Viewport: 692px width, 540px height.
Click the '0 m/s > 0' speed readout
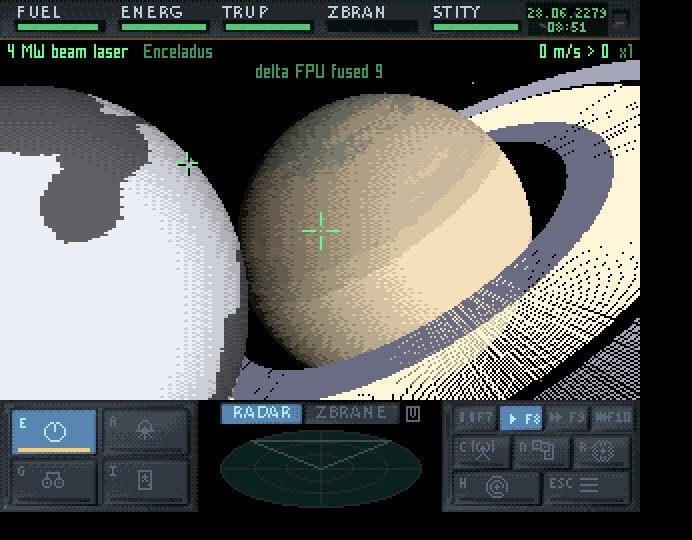574,52
